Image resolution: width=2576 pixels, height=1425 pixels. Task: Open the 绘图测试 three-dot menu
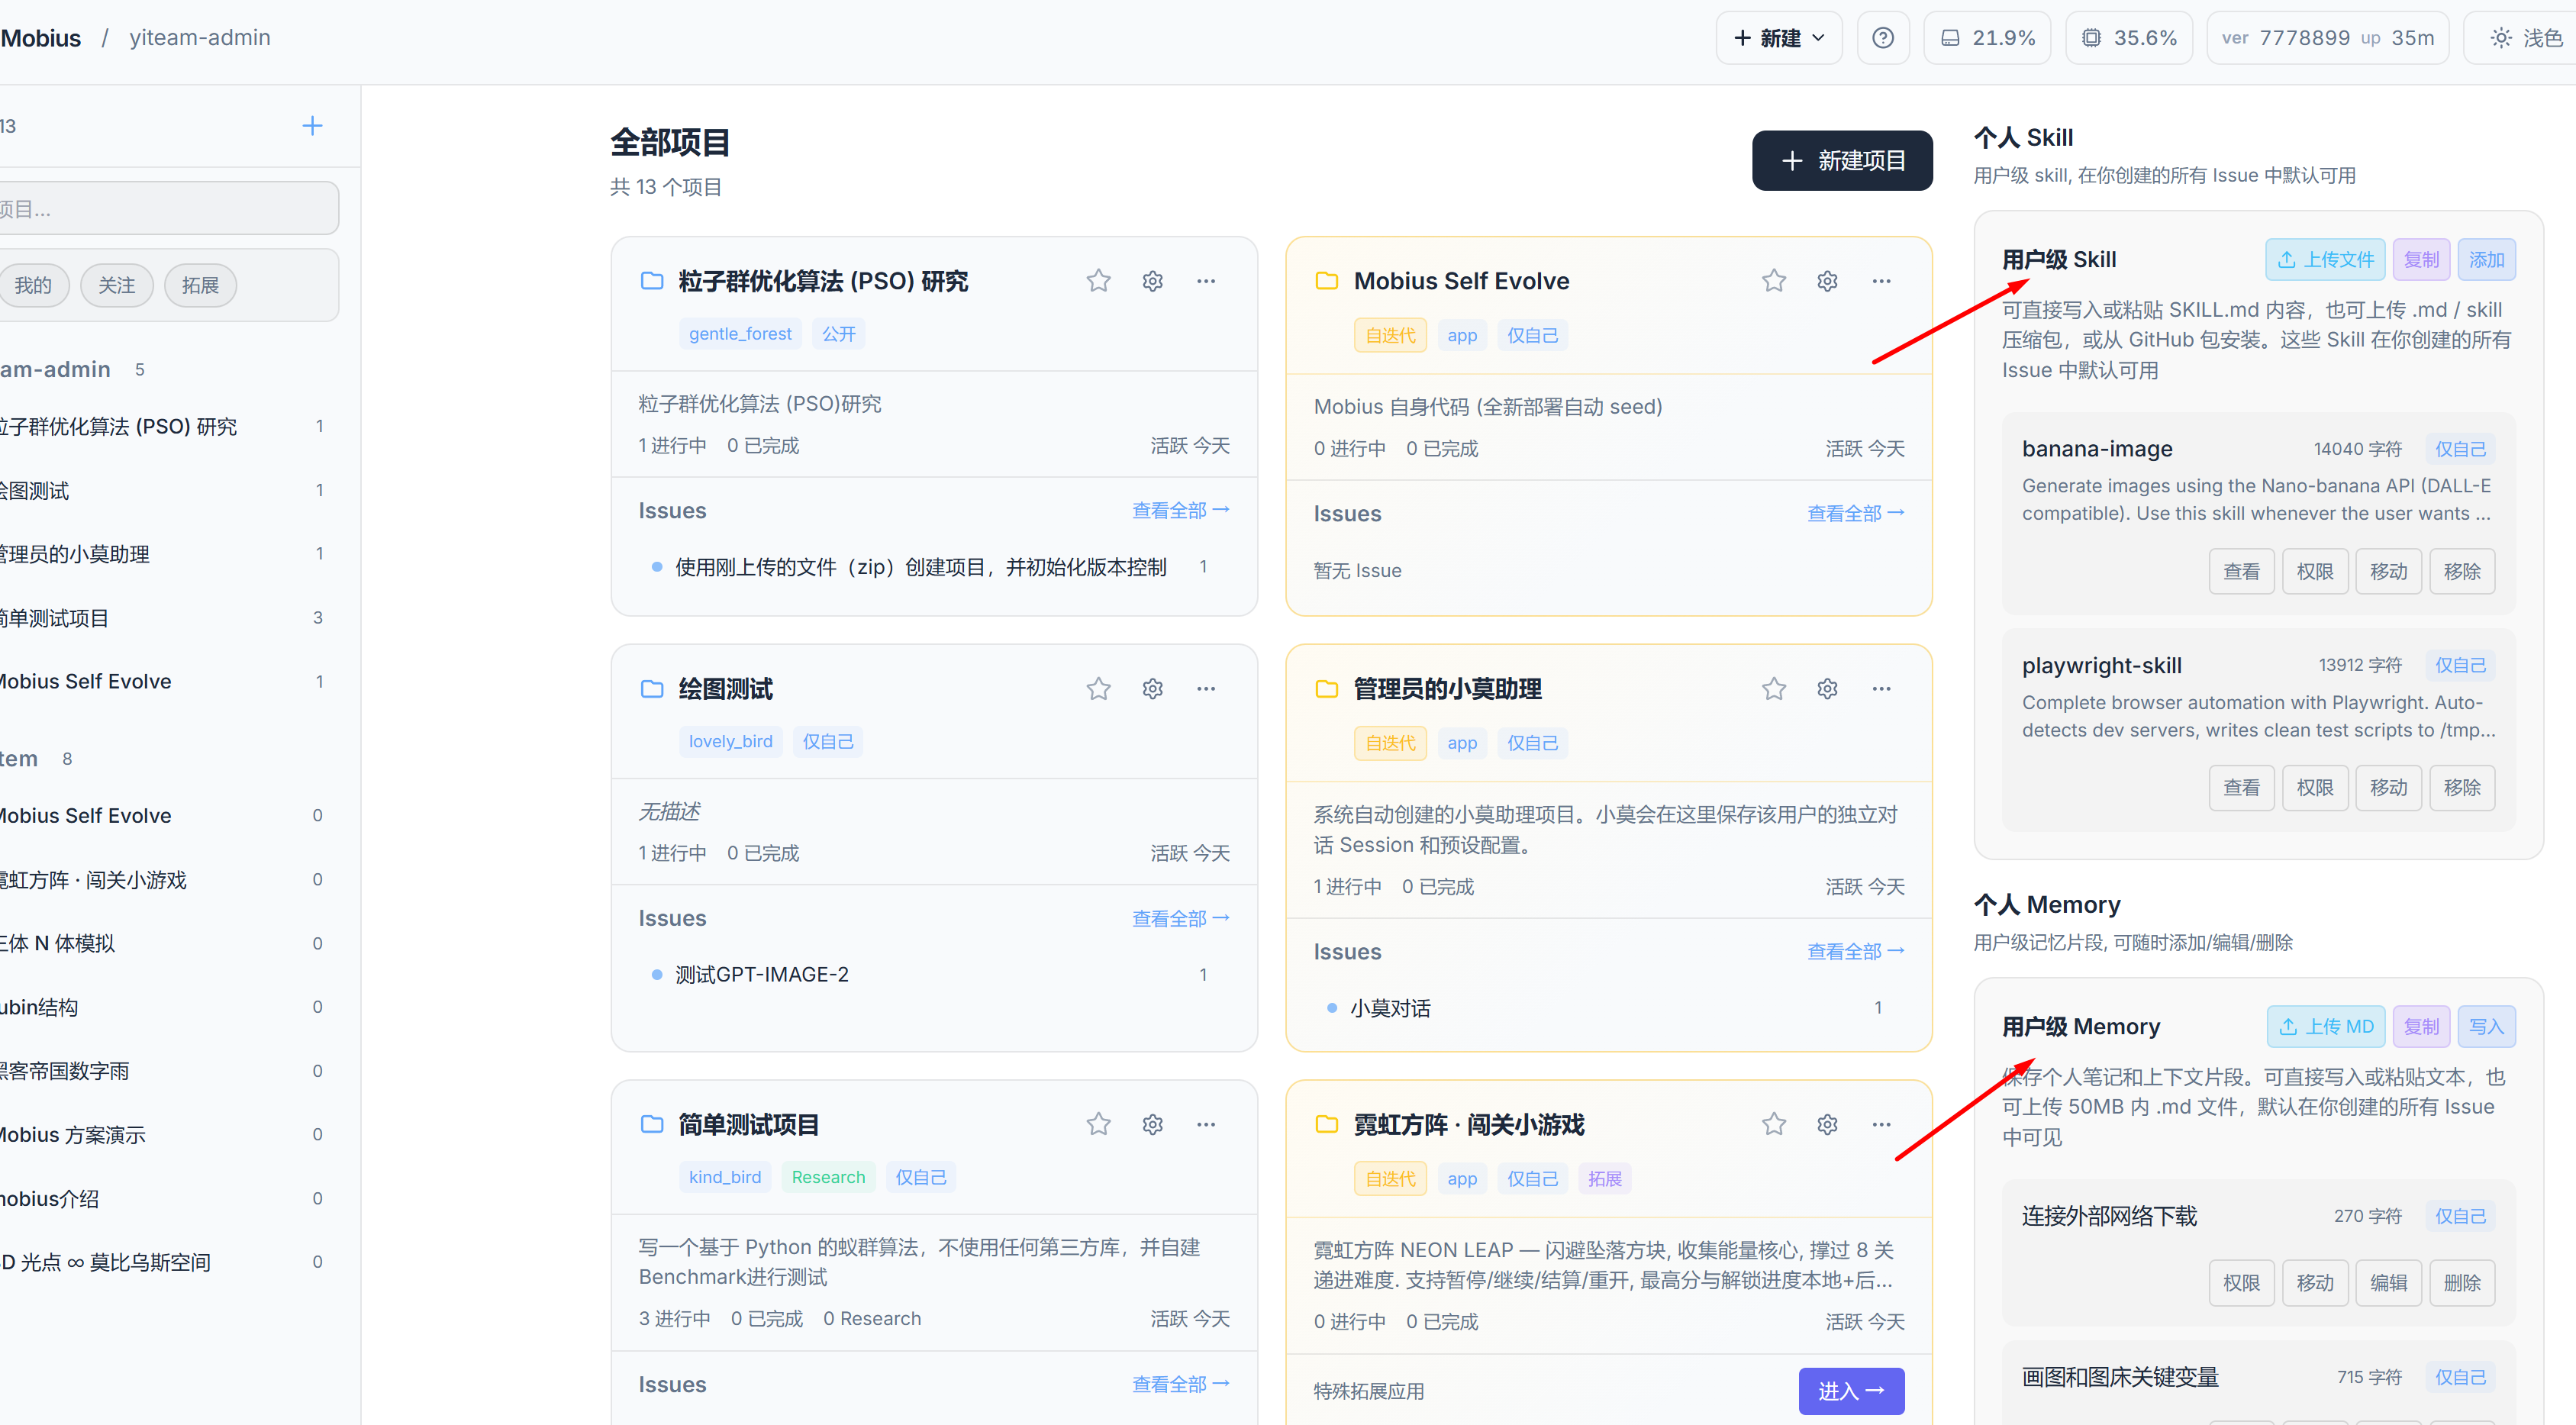(x=1206, y=689)
